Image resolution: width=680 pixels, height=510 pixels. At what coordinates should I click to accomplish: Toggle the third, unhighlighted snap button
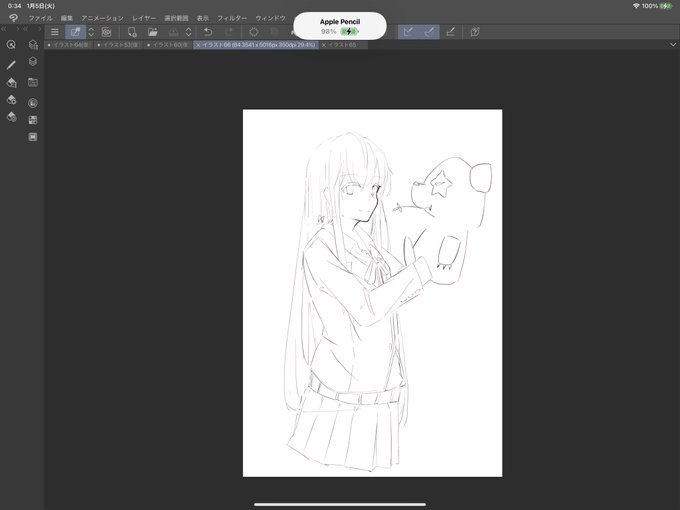[450, 32]
